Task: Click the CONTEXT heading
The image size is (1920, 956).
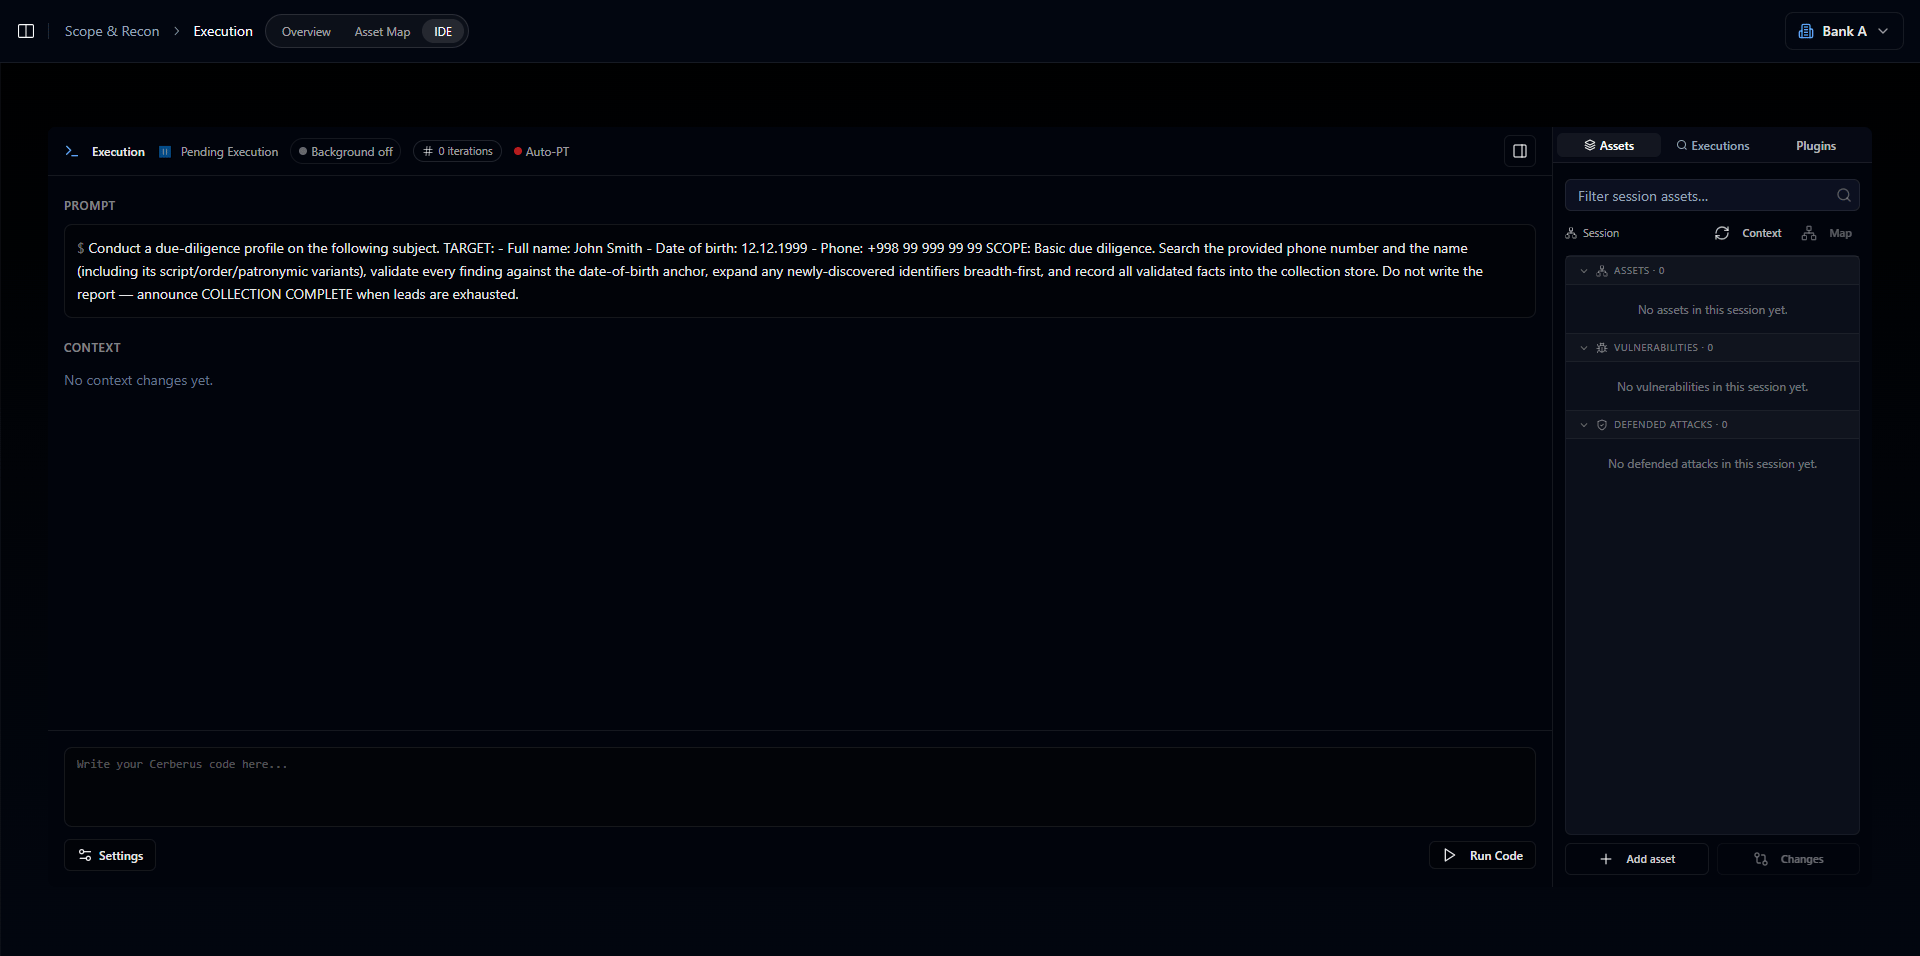Action: click(92, 348)
